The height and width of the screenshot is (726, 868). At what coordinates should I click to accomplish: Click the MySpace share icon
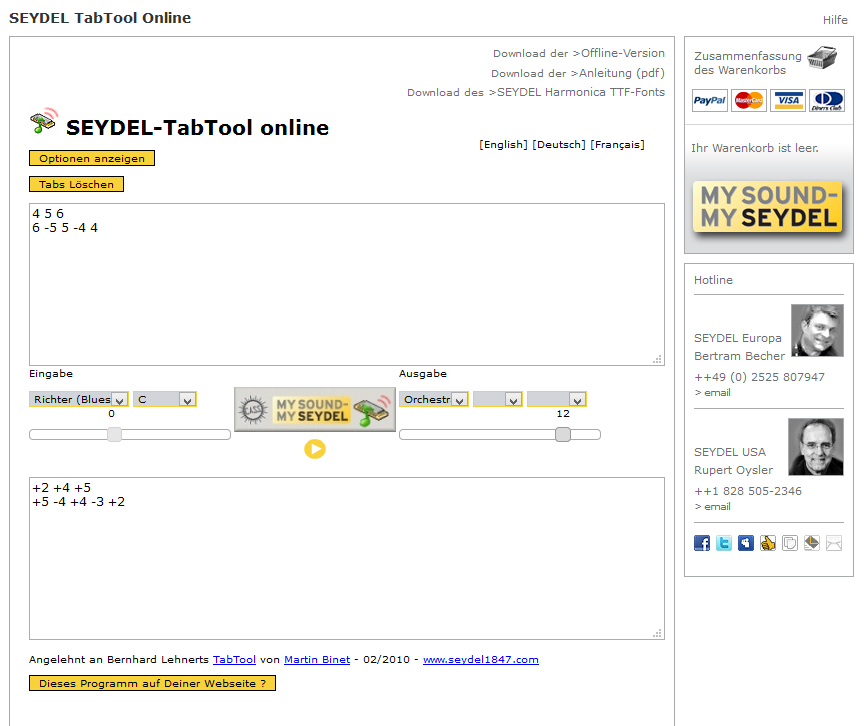pos(746,543)
